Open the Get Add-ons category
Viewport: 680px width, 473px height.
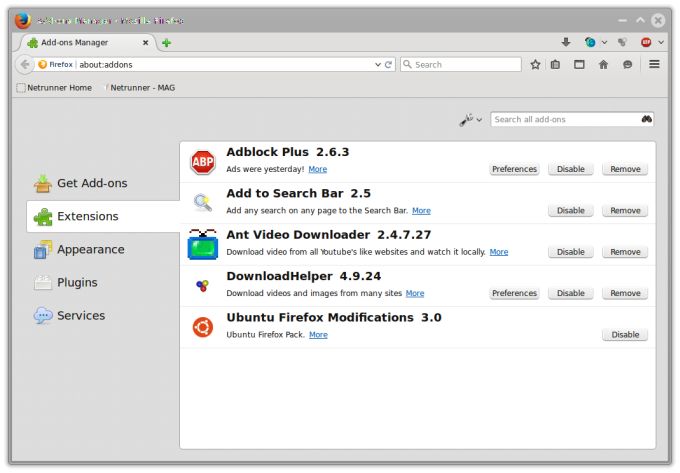(x=81, y=183)
